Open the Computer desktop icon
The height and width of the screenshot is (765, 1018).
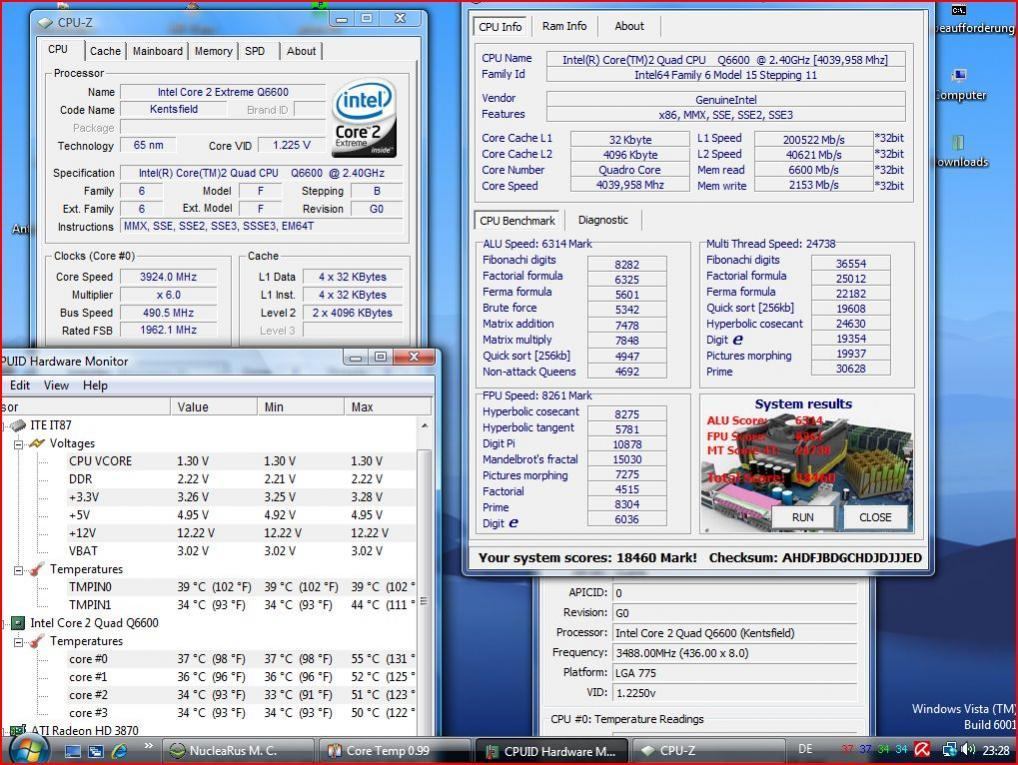coord(960,84)
